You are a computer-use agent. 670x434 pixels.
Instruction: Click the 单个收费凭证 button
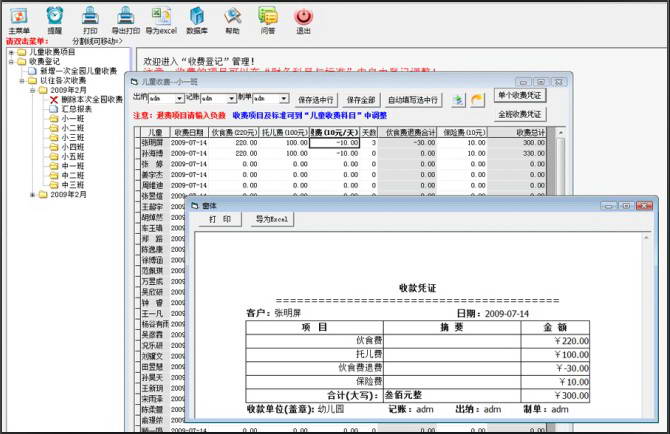point(520,95)
